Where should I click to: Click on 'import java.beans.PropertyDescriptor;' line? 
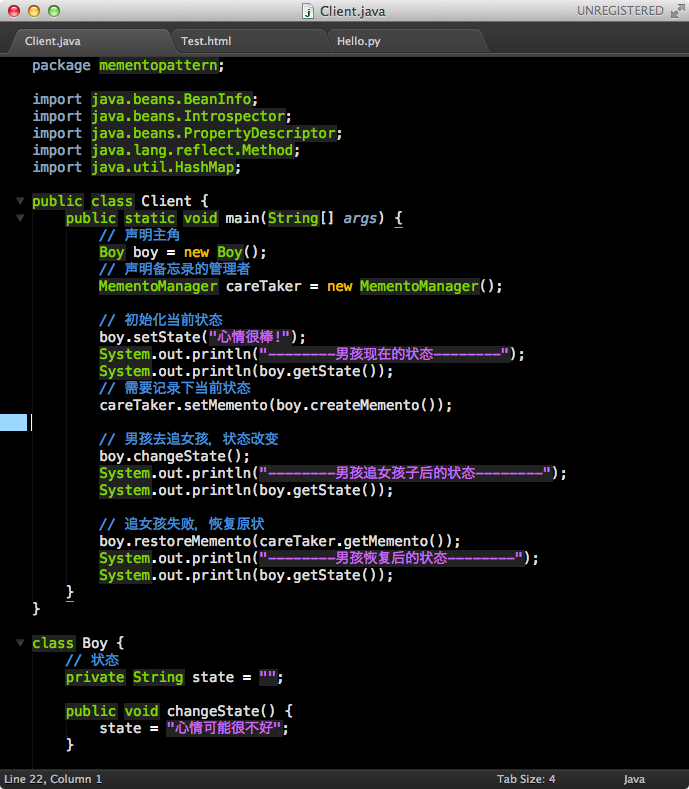click(x=187, y=133)
